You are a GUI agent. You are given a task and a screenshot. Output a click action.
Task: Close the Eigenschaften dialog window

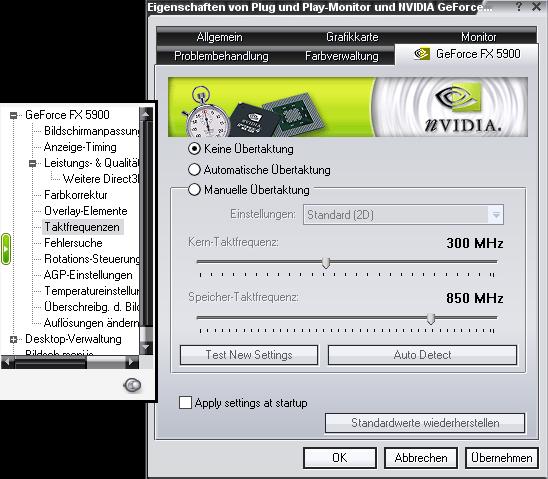click(536, 7)
